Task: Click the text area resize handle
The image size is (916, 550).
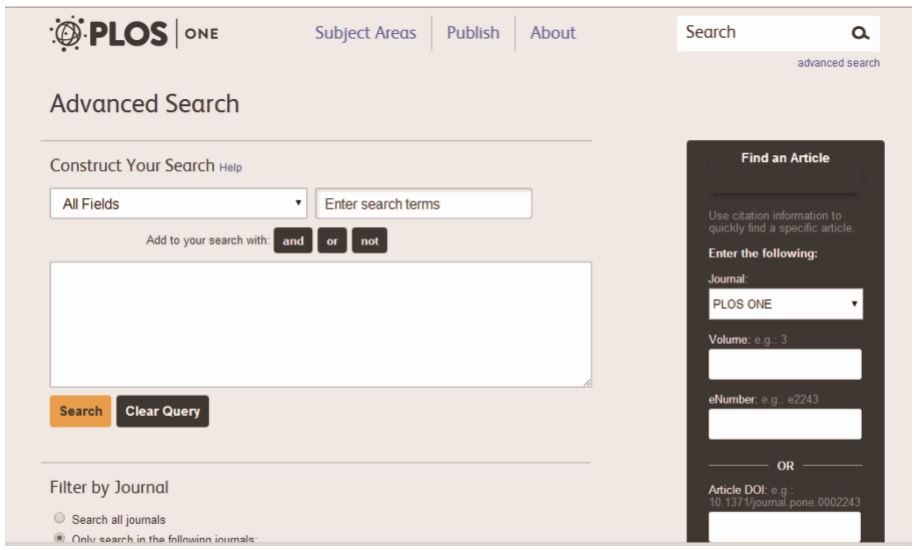Action: (587, 382)
